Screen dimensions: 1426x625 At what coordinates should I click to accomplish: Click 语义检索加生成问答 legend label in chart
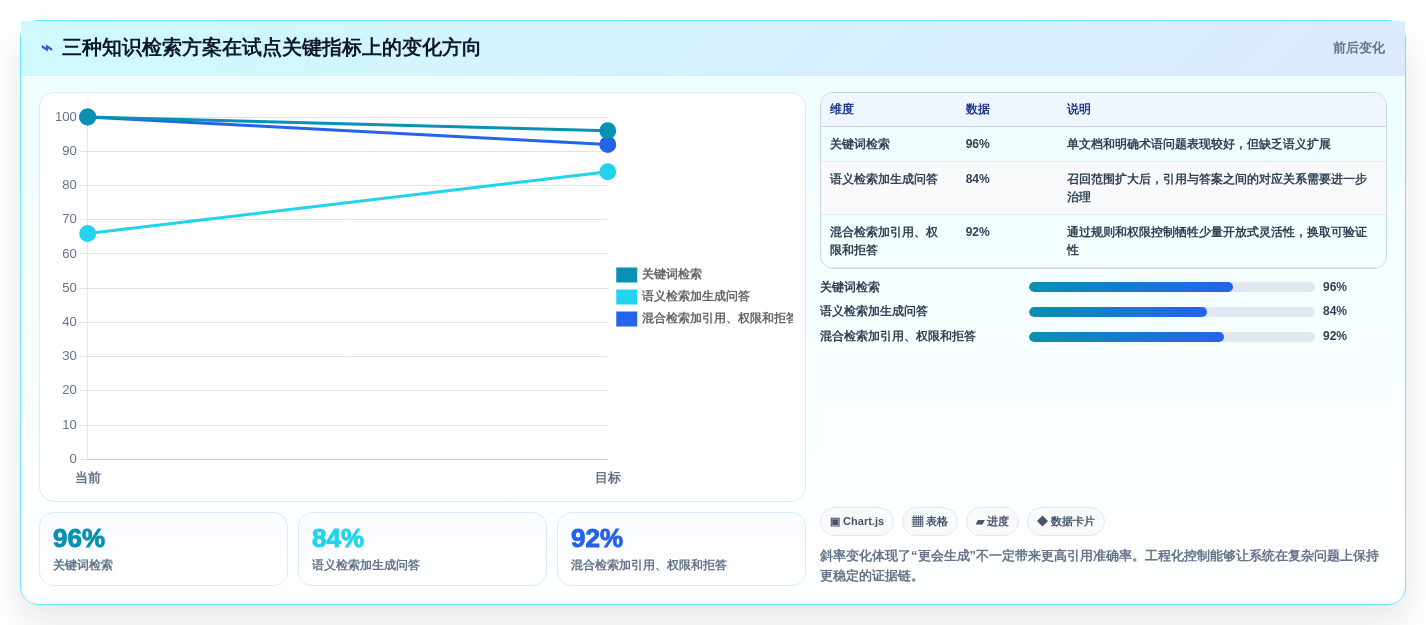[x=695, y=297]
